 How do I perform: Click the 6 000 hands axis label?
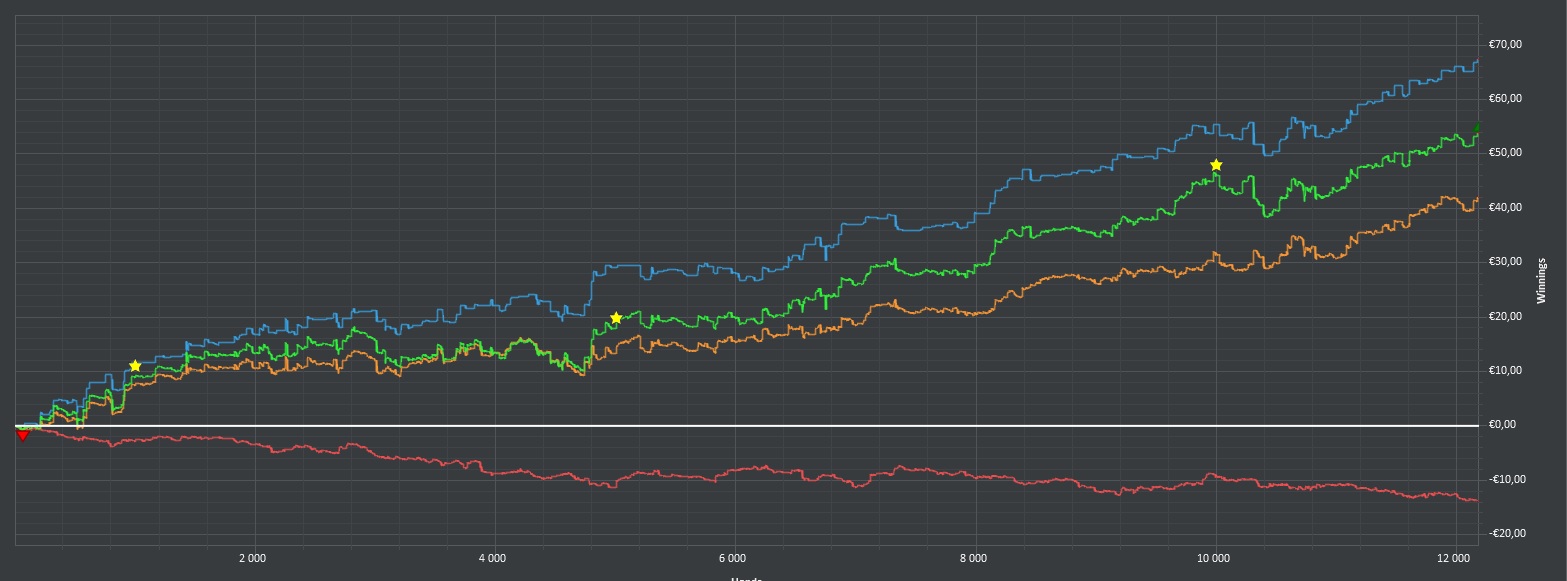point(733,557)
